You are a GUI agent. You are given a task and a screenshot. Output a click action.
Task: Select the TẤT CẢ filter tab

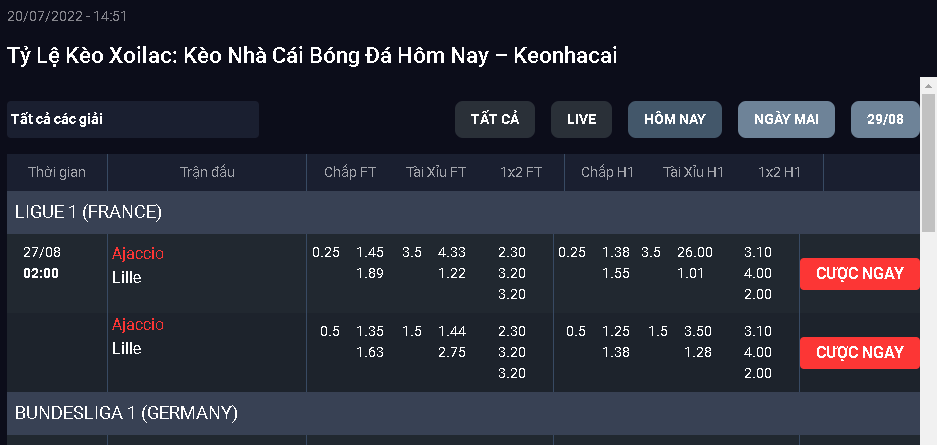[x=495, y=120]
